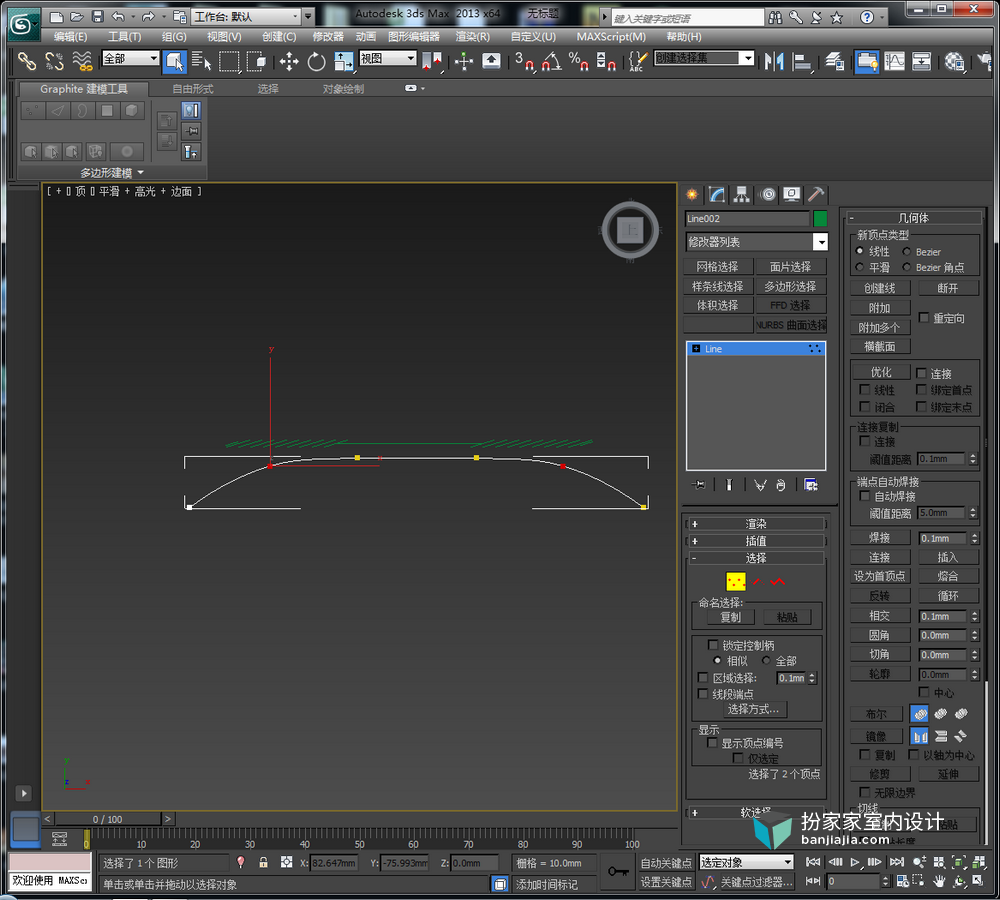The width and height of the screenshot is (1000, 900).
Task: Click the Mirror tool icon
Action: point(774,61)
